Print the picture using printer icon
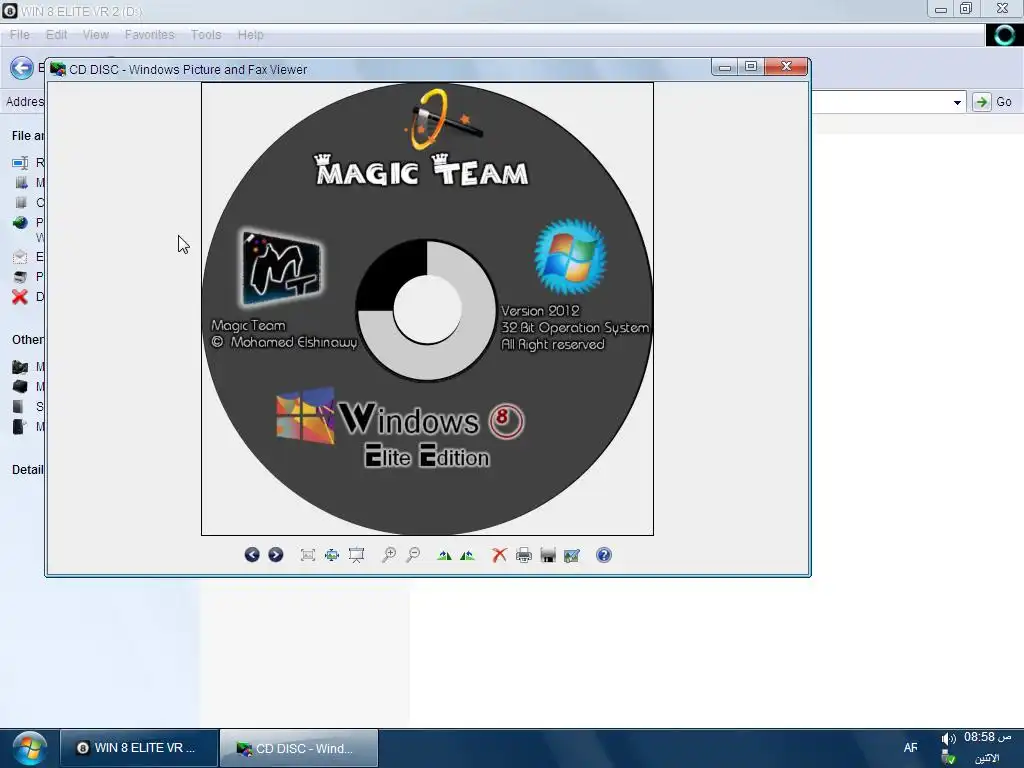Viewport: 1024px width, 768px height. tap(524, 555)
